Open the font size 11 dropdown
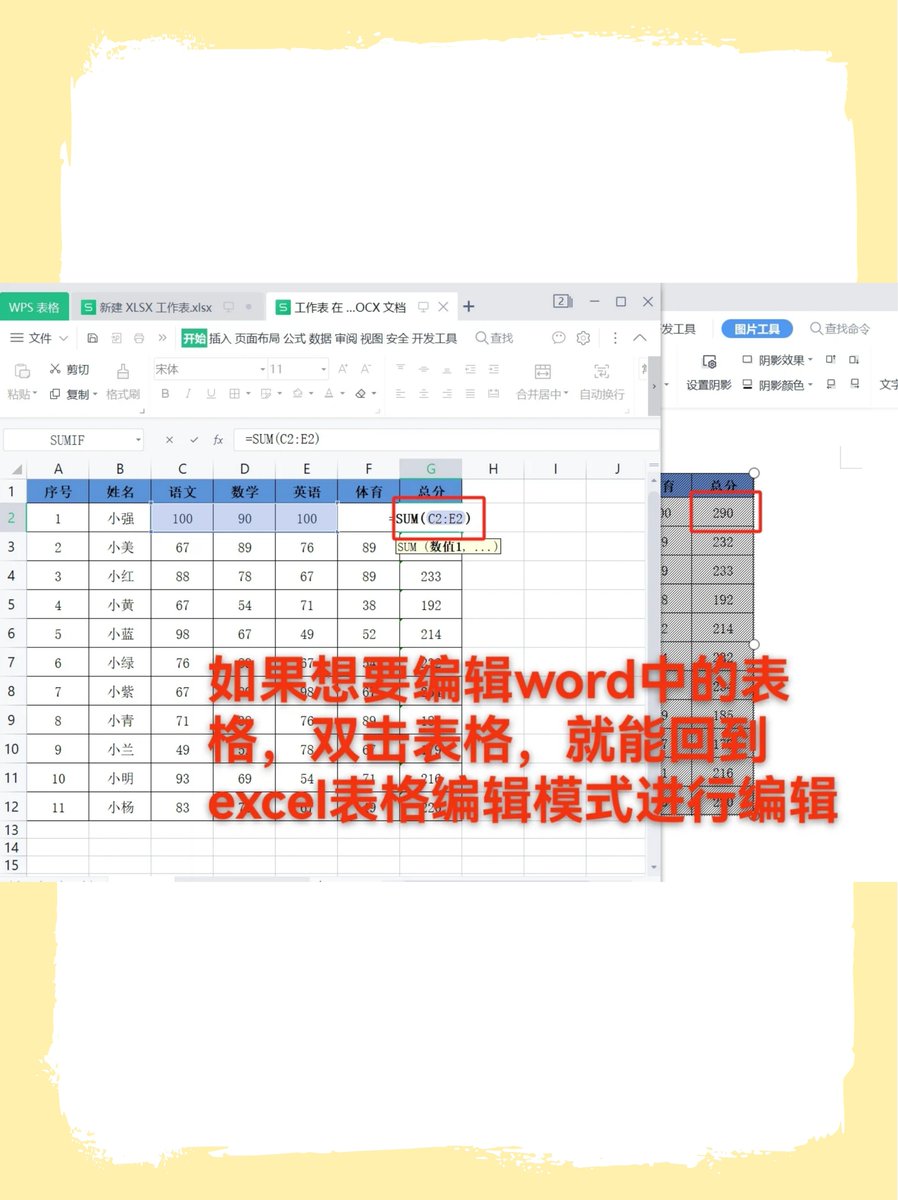 pos(323,369)
